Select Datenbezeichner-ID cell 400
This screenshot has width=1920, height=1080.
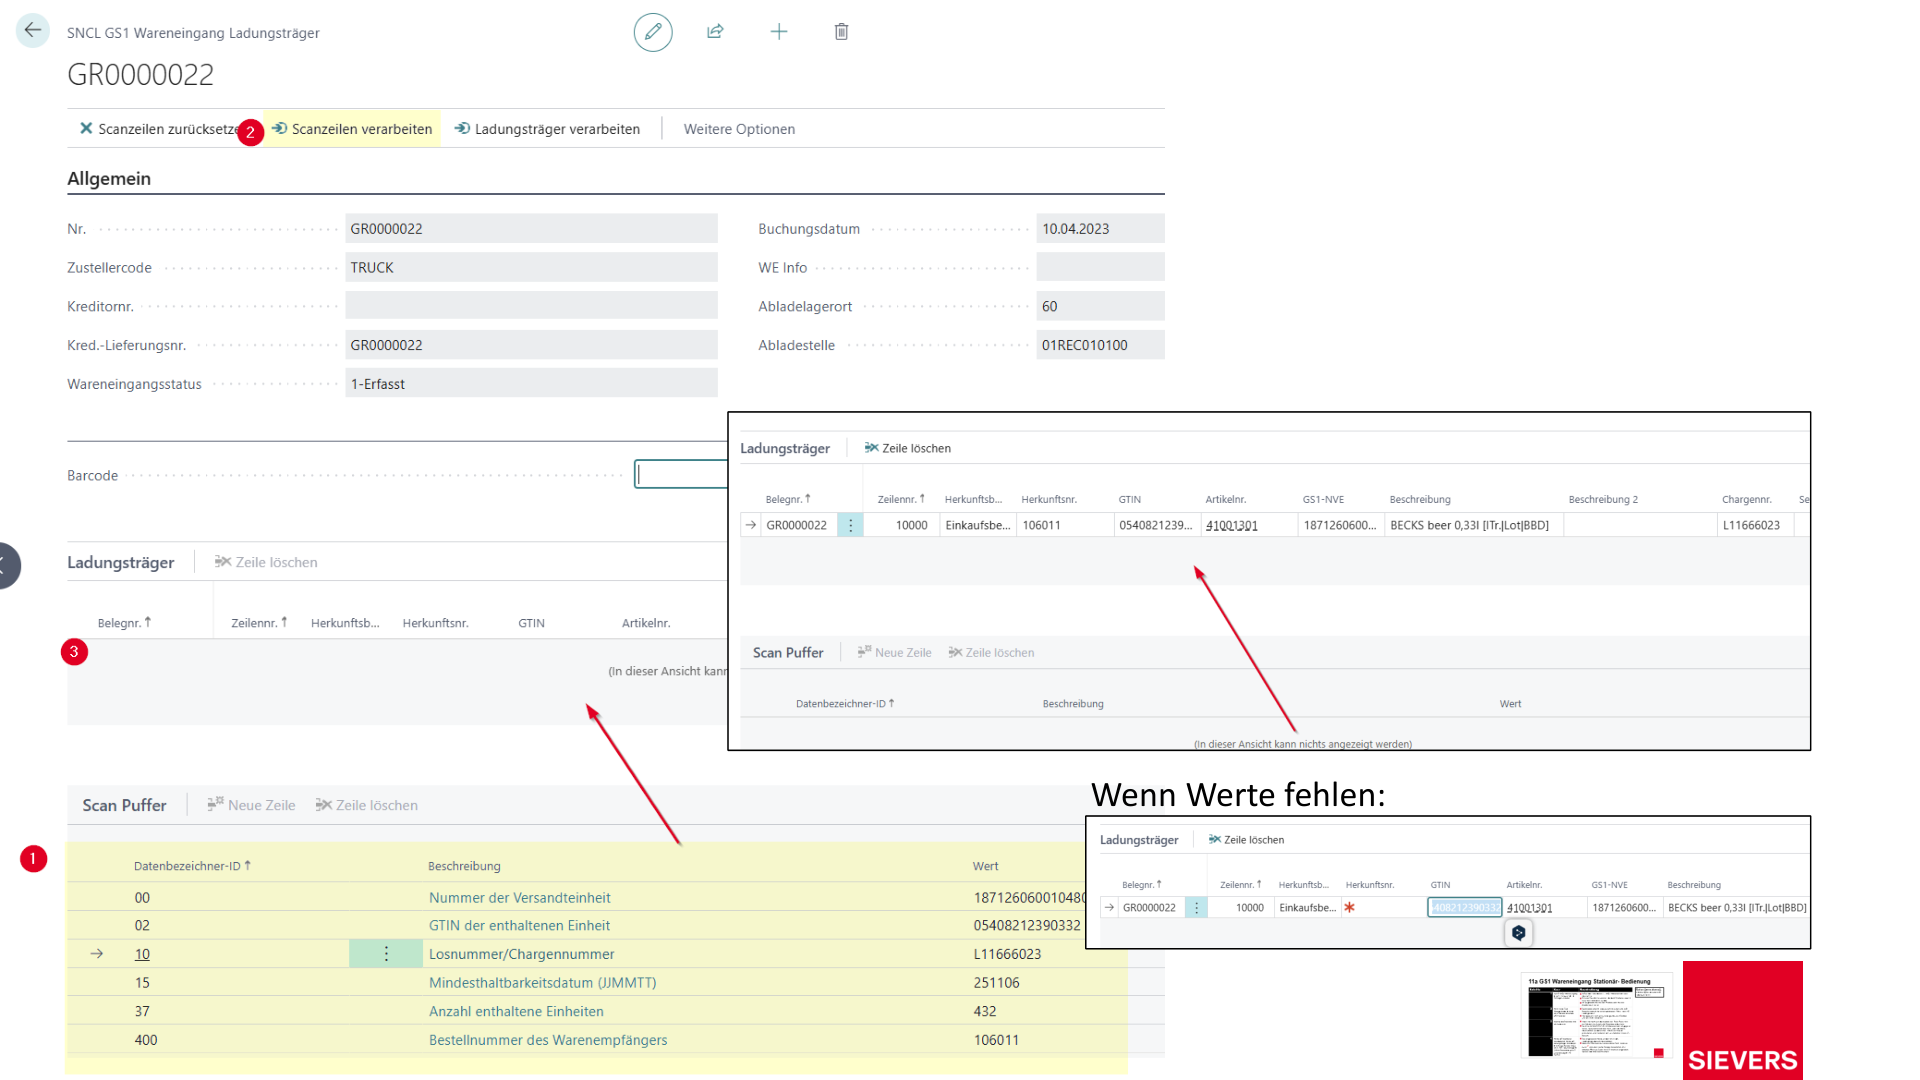146,1040
